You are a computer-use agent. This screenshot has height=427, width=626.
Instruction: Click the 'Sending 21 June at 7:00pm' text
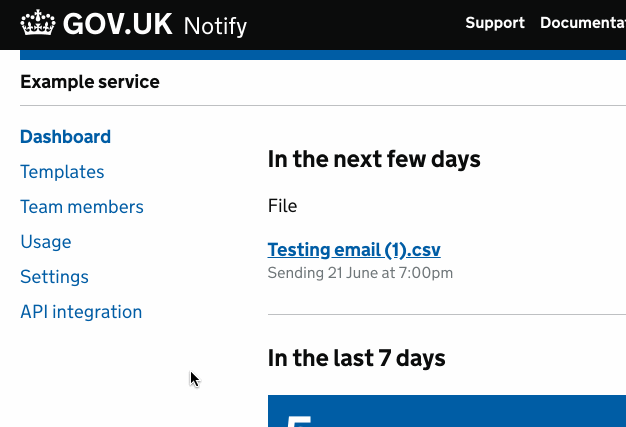360,273
